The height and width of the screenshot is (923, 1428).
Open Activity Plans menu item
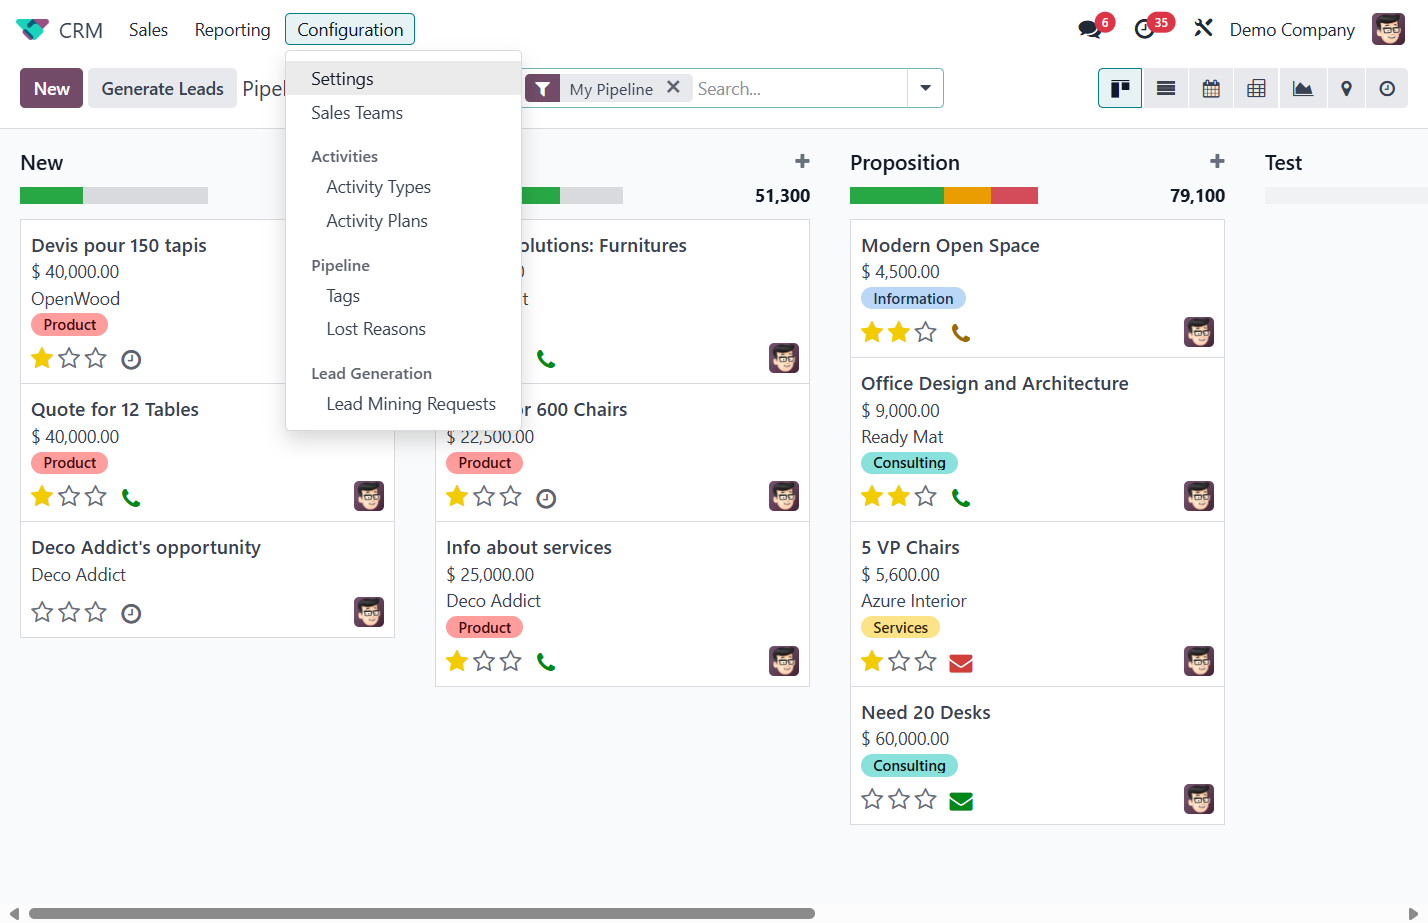(403, 221)
